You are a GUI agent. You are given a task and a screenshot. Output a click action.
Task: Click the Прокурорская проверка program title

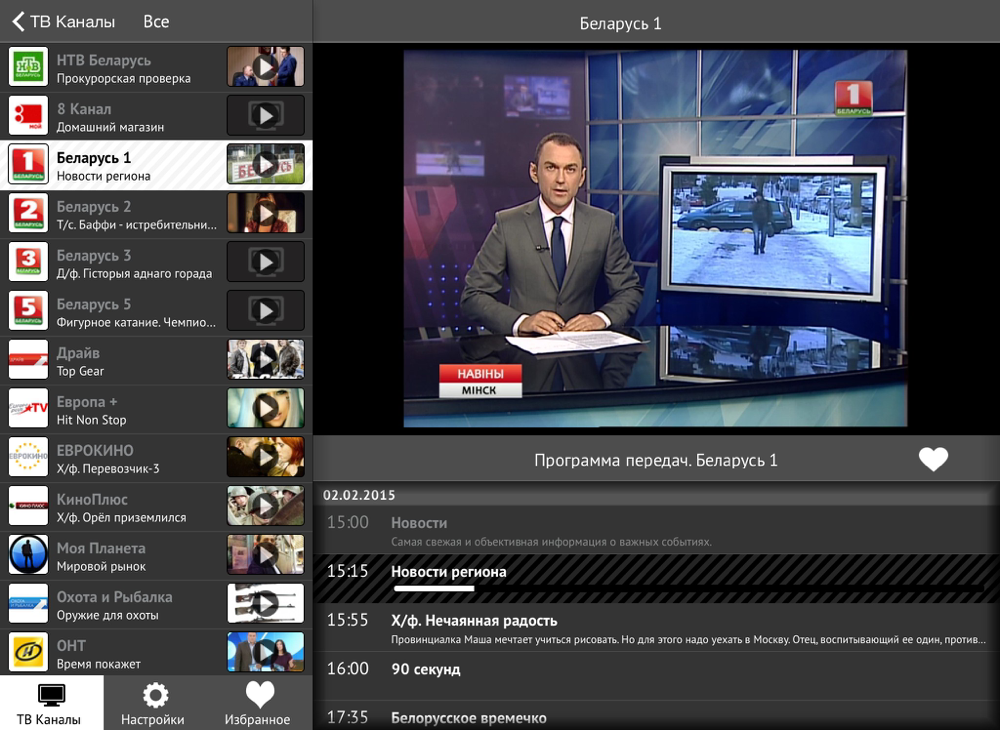[124, 78]
